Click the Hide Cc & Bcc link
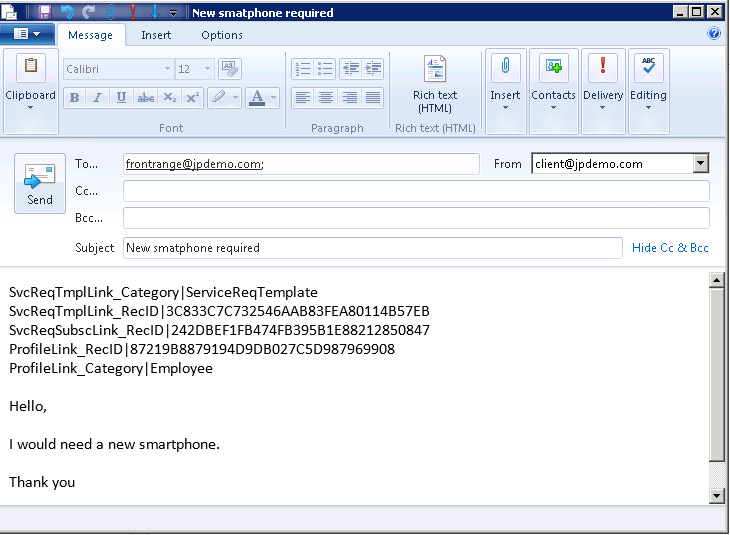730x535 pixels. pos(670,248)
